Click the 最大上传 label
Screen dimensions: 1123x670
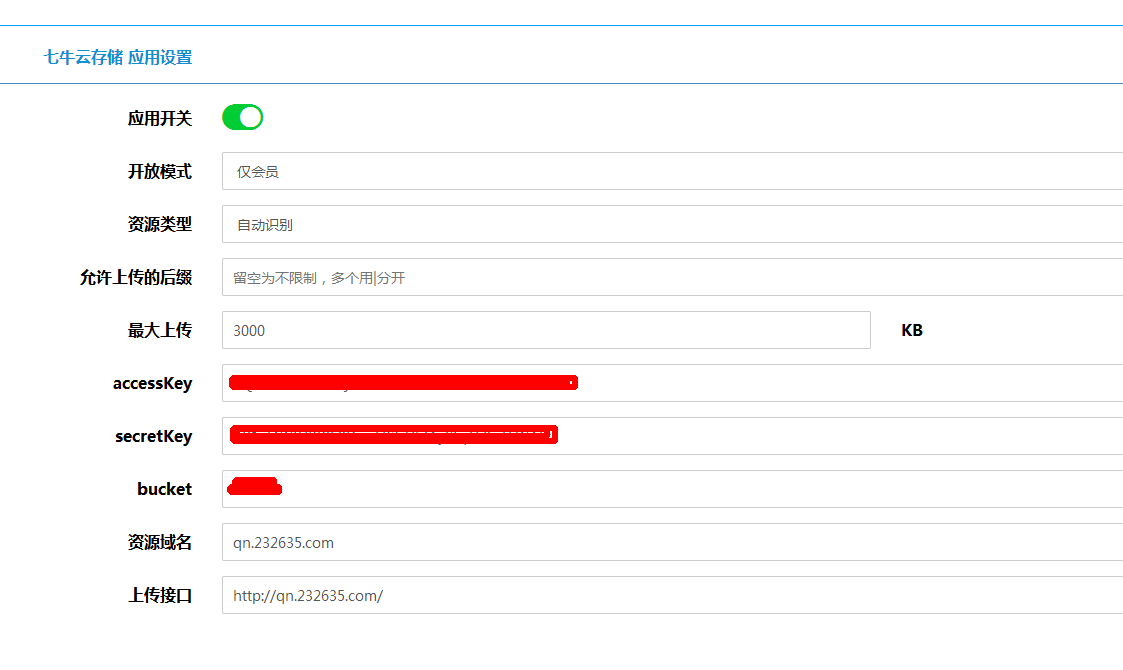(x=160, y=330)
